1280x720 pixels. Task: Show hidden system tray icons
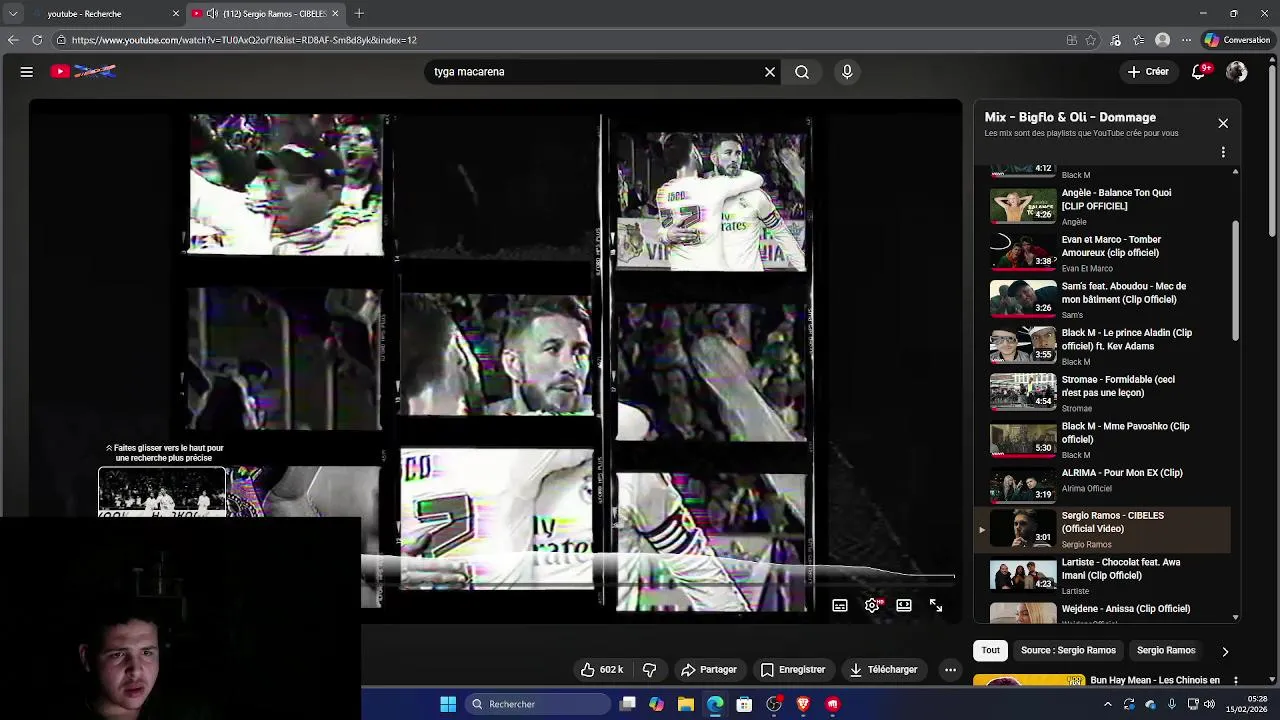tap(1107, 704)
